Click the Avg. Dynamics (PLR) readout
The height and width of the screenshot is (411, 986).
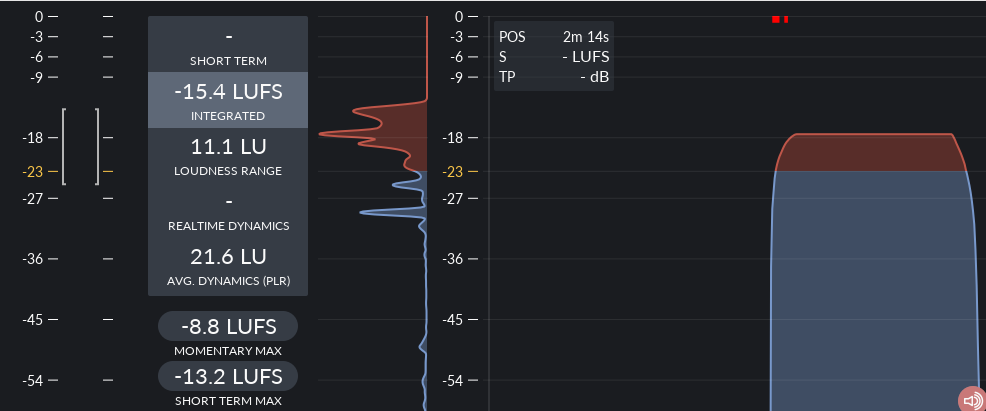click(x=228, y=266)
